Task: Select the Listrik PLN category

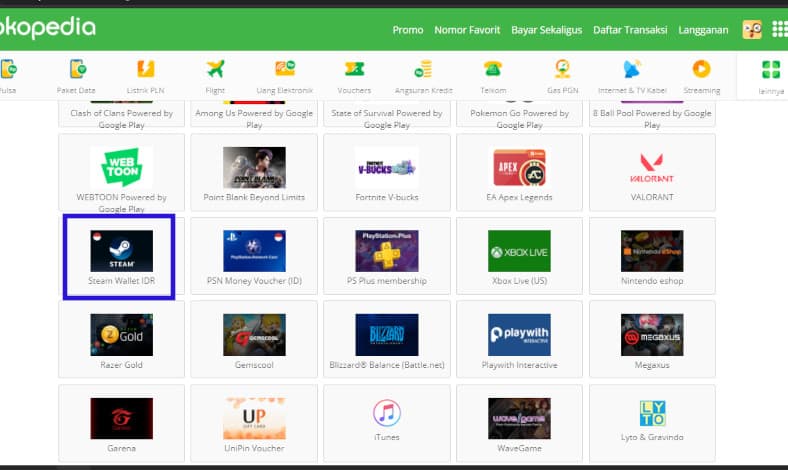Action: click(x=145, y=76)
